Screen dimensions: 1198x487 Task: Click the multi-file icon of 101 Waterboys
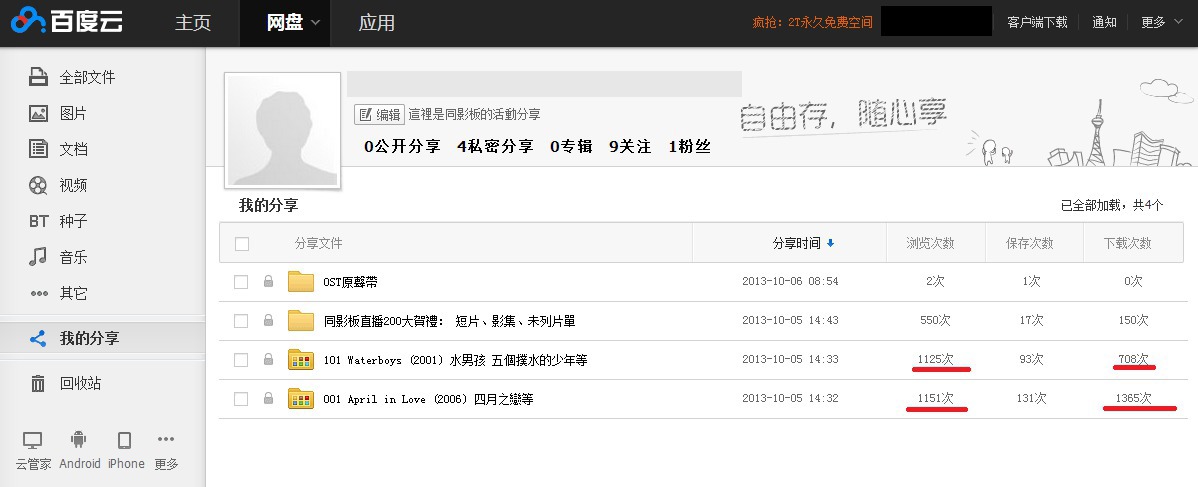coord(301,359)
